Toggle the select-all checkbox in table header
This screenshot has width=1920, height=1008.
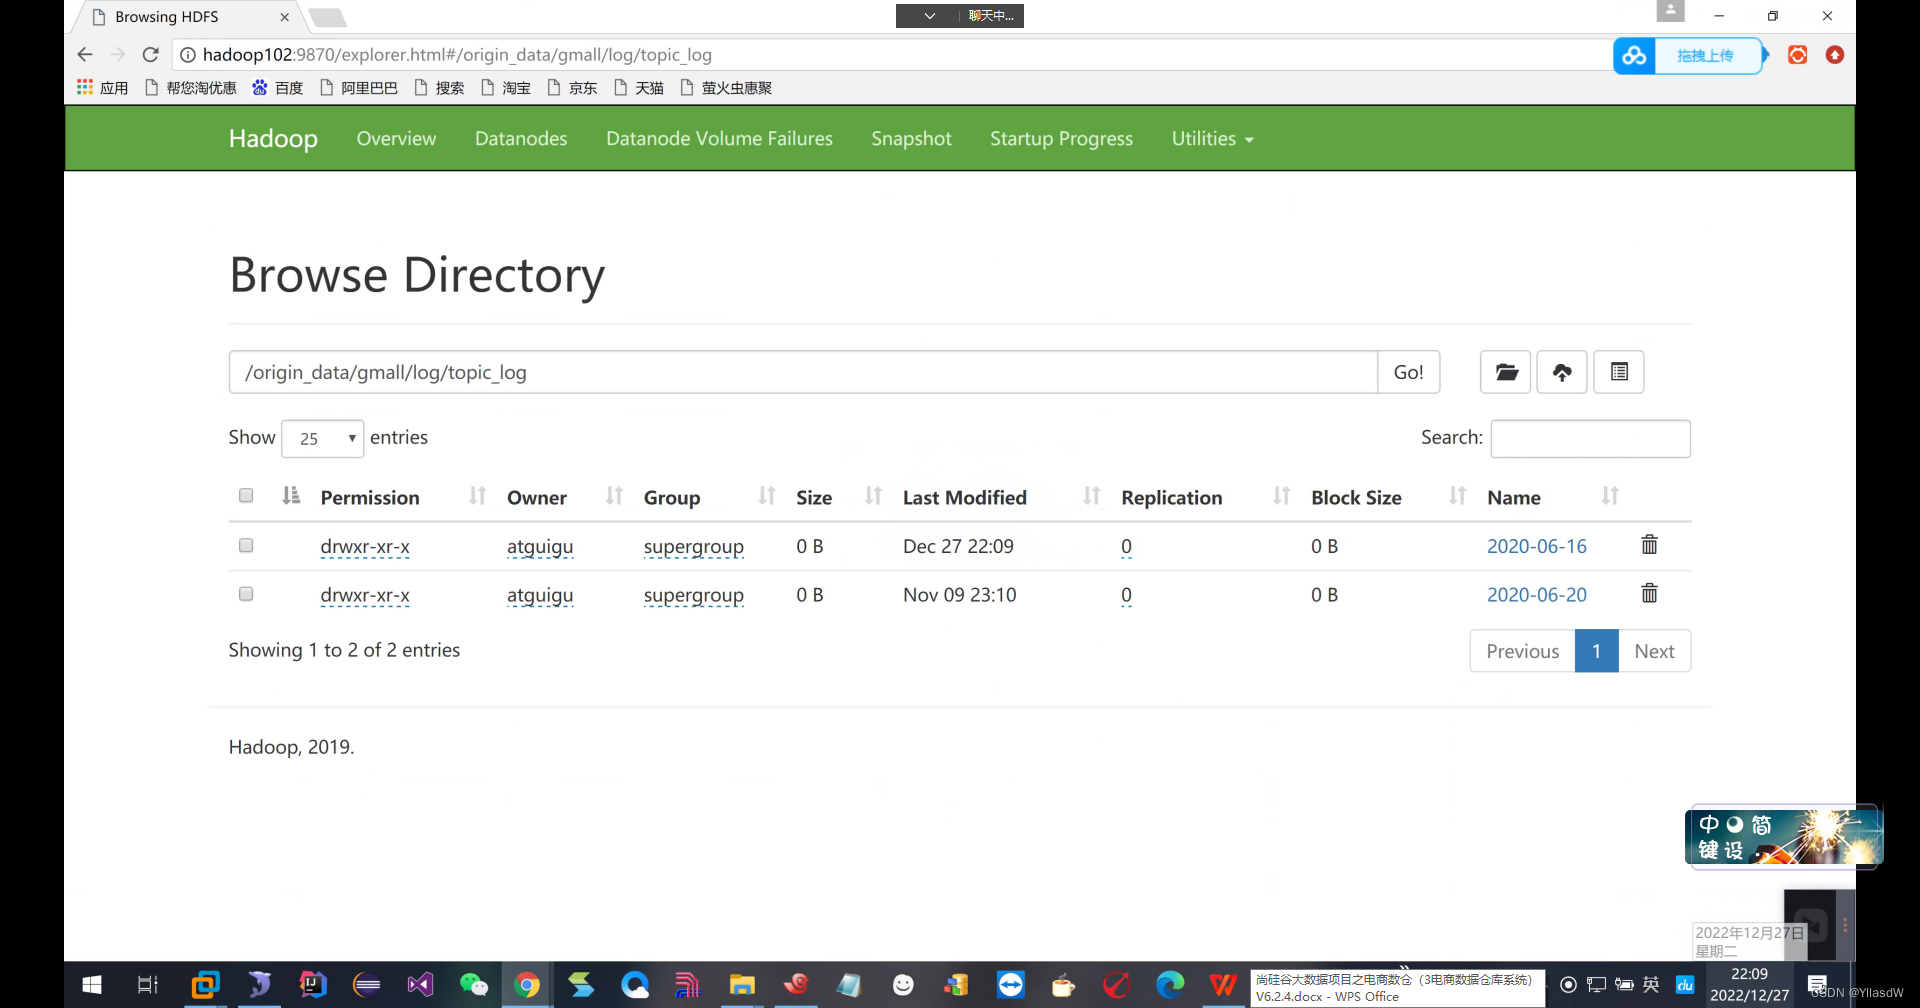(x=246, y=496)
